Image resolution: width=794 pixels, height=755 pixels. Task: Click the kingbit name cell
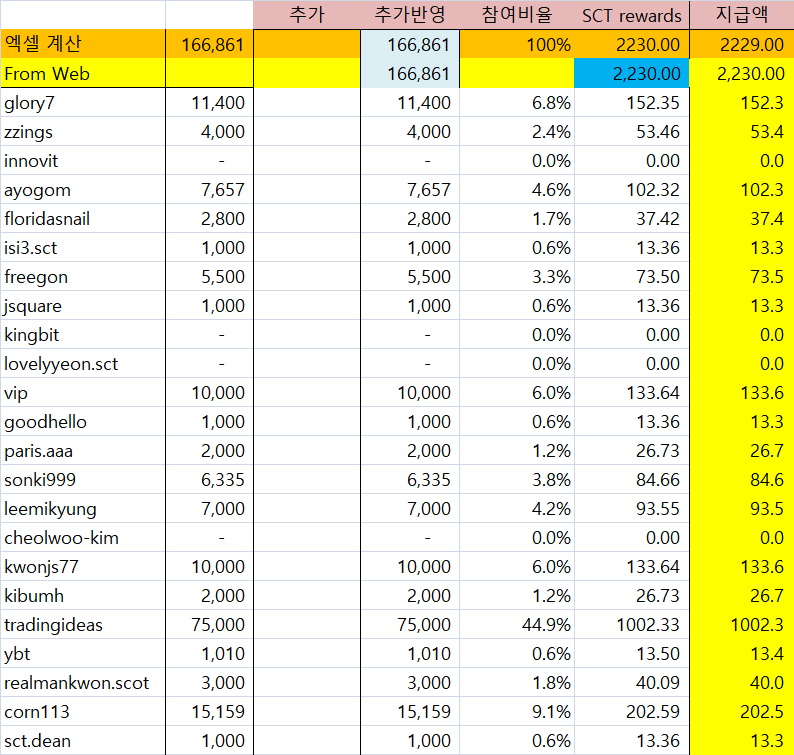pos(83,335)
